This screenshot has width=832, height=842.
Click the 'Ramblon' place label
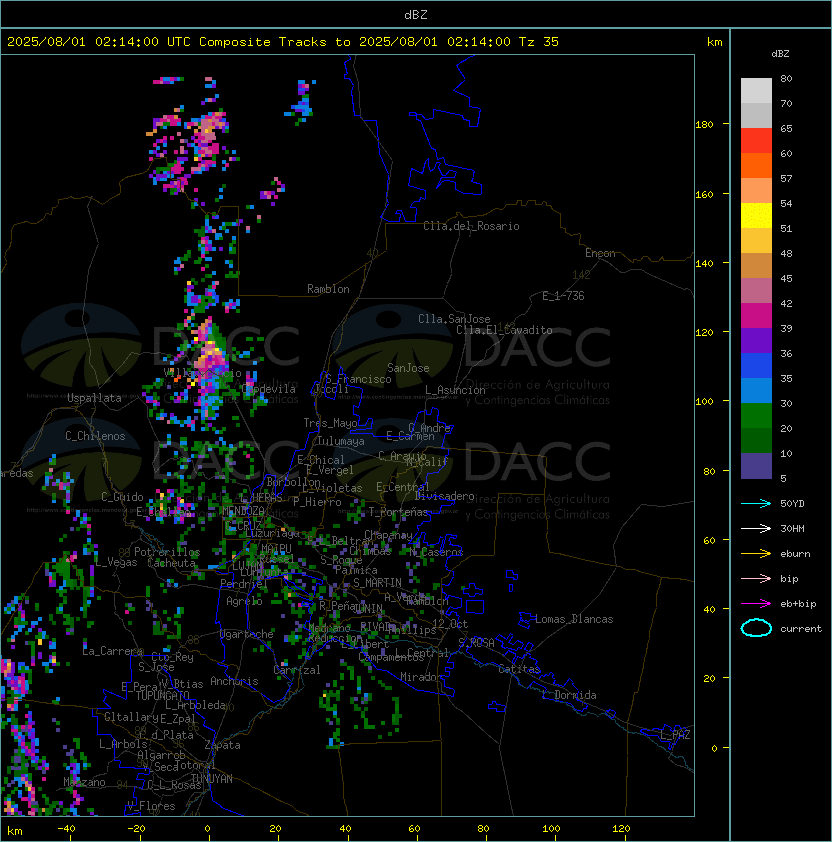328,289
